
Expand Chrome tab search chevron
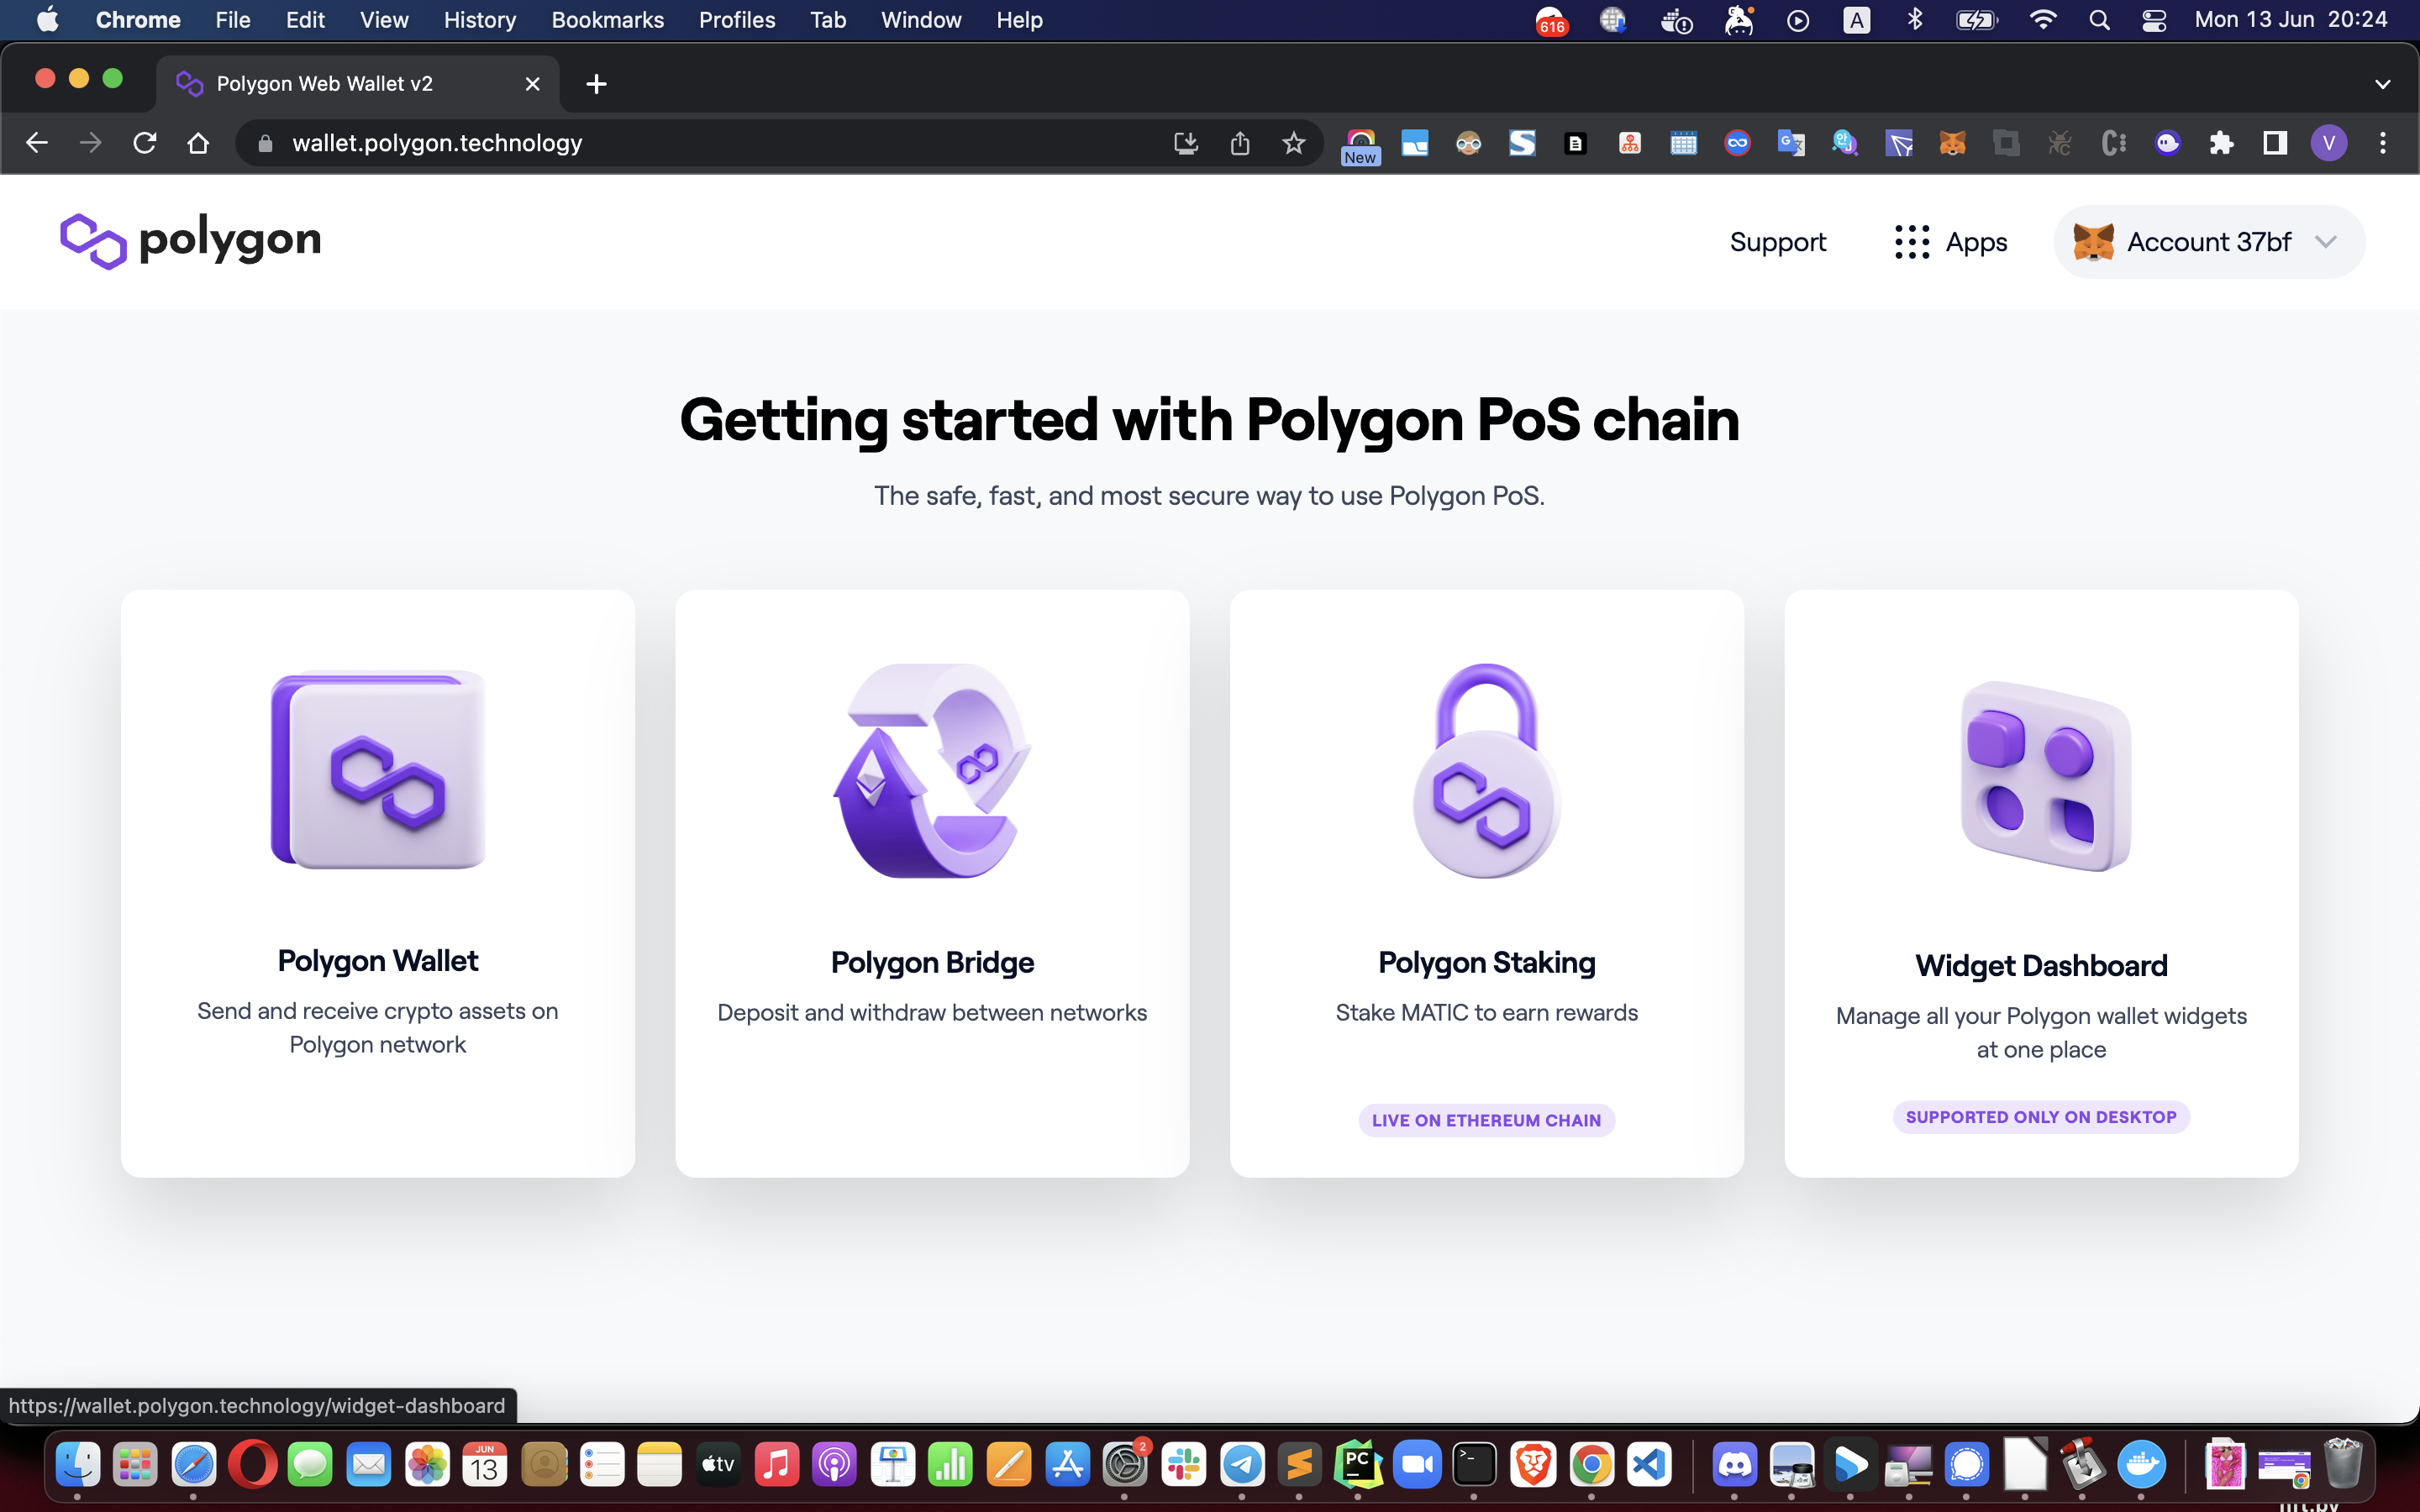pyautogui.click(x=2382, y=84)
